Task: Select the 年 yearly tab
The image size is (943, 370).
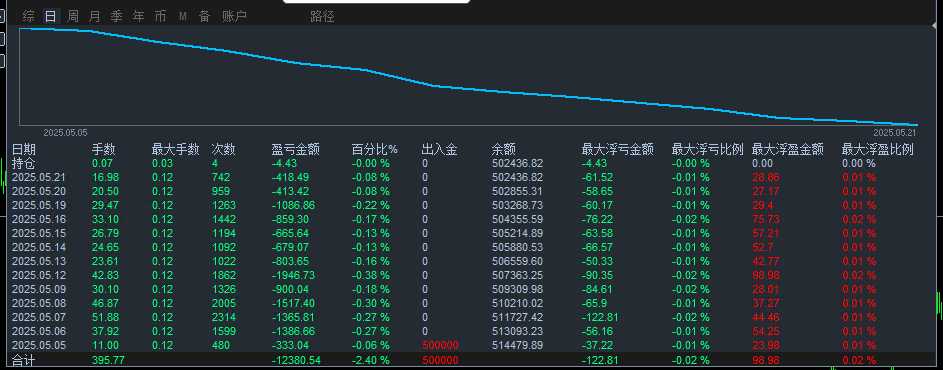Action: point(138,16)
